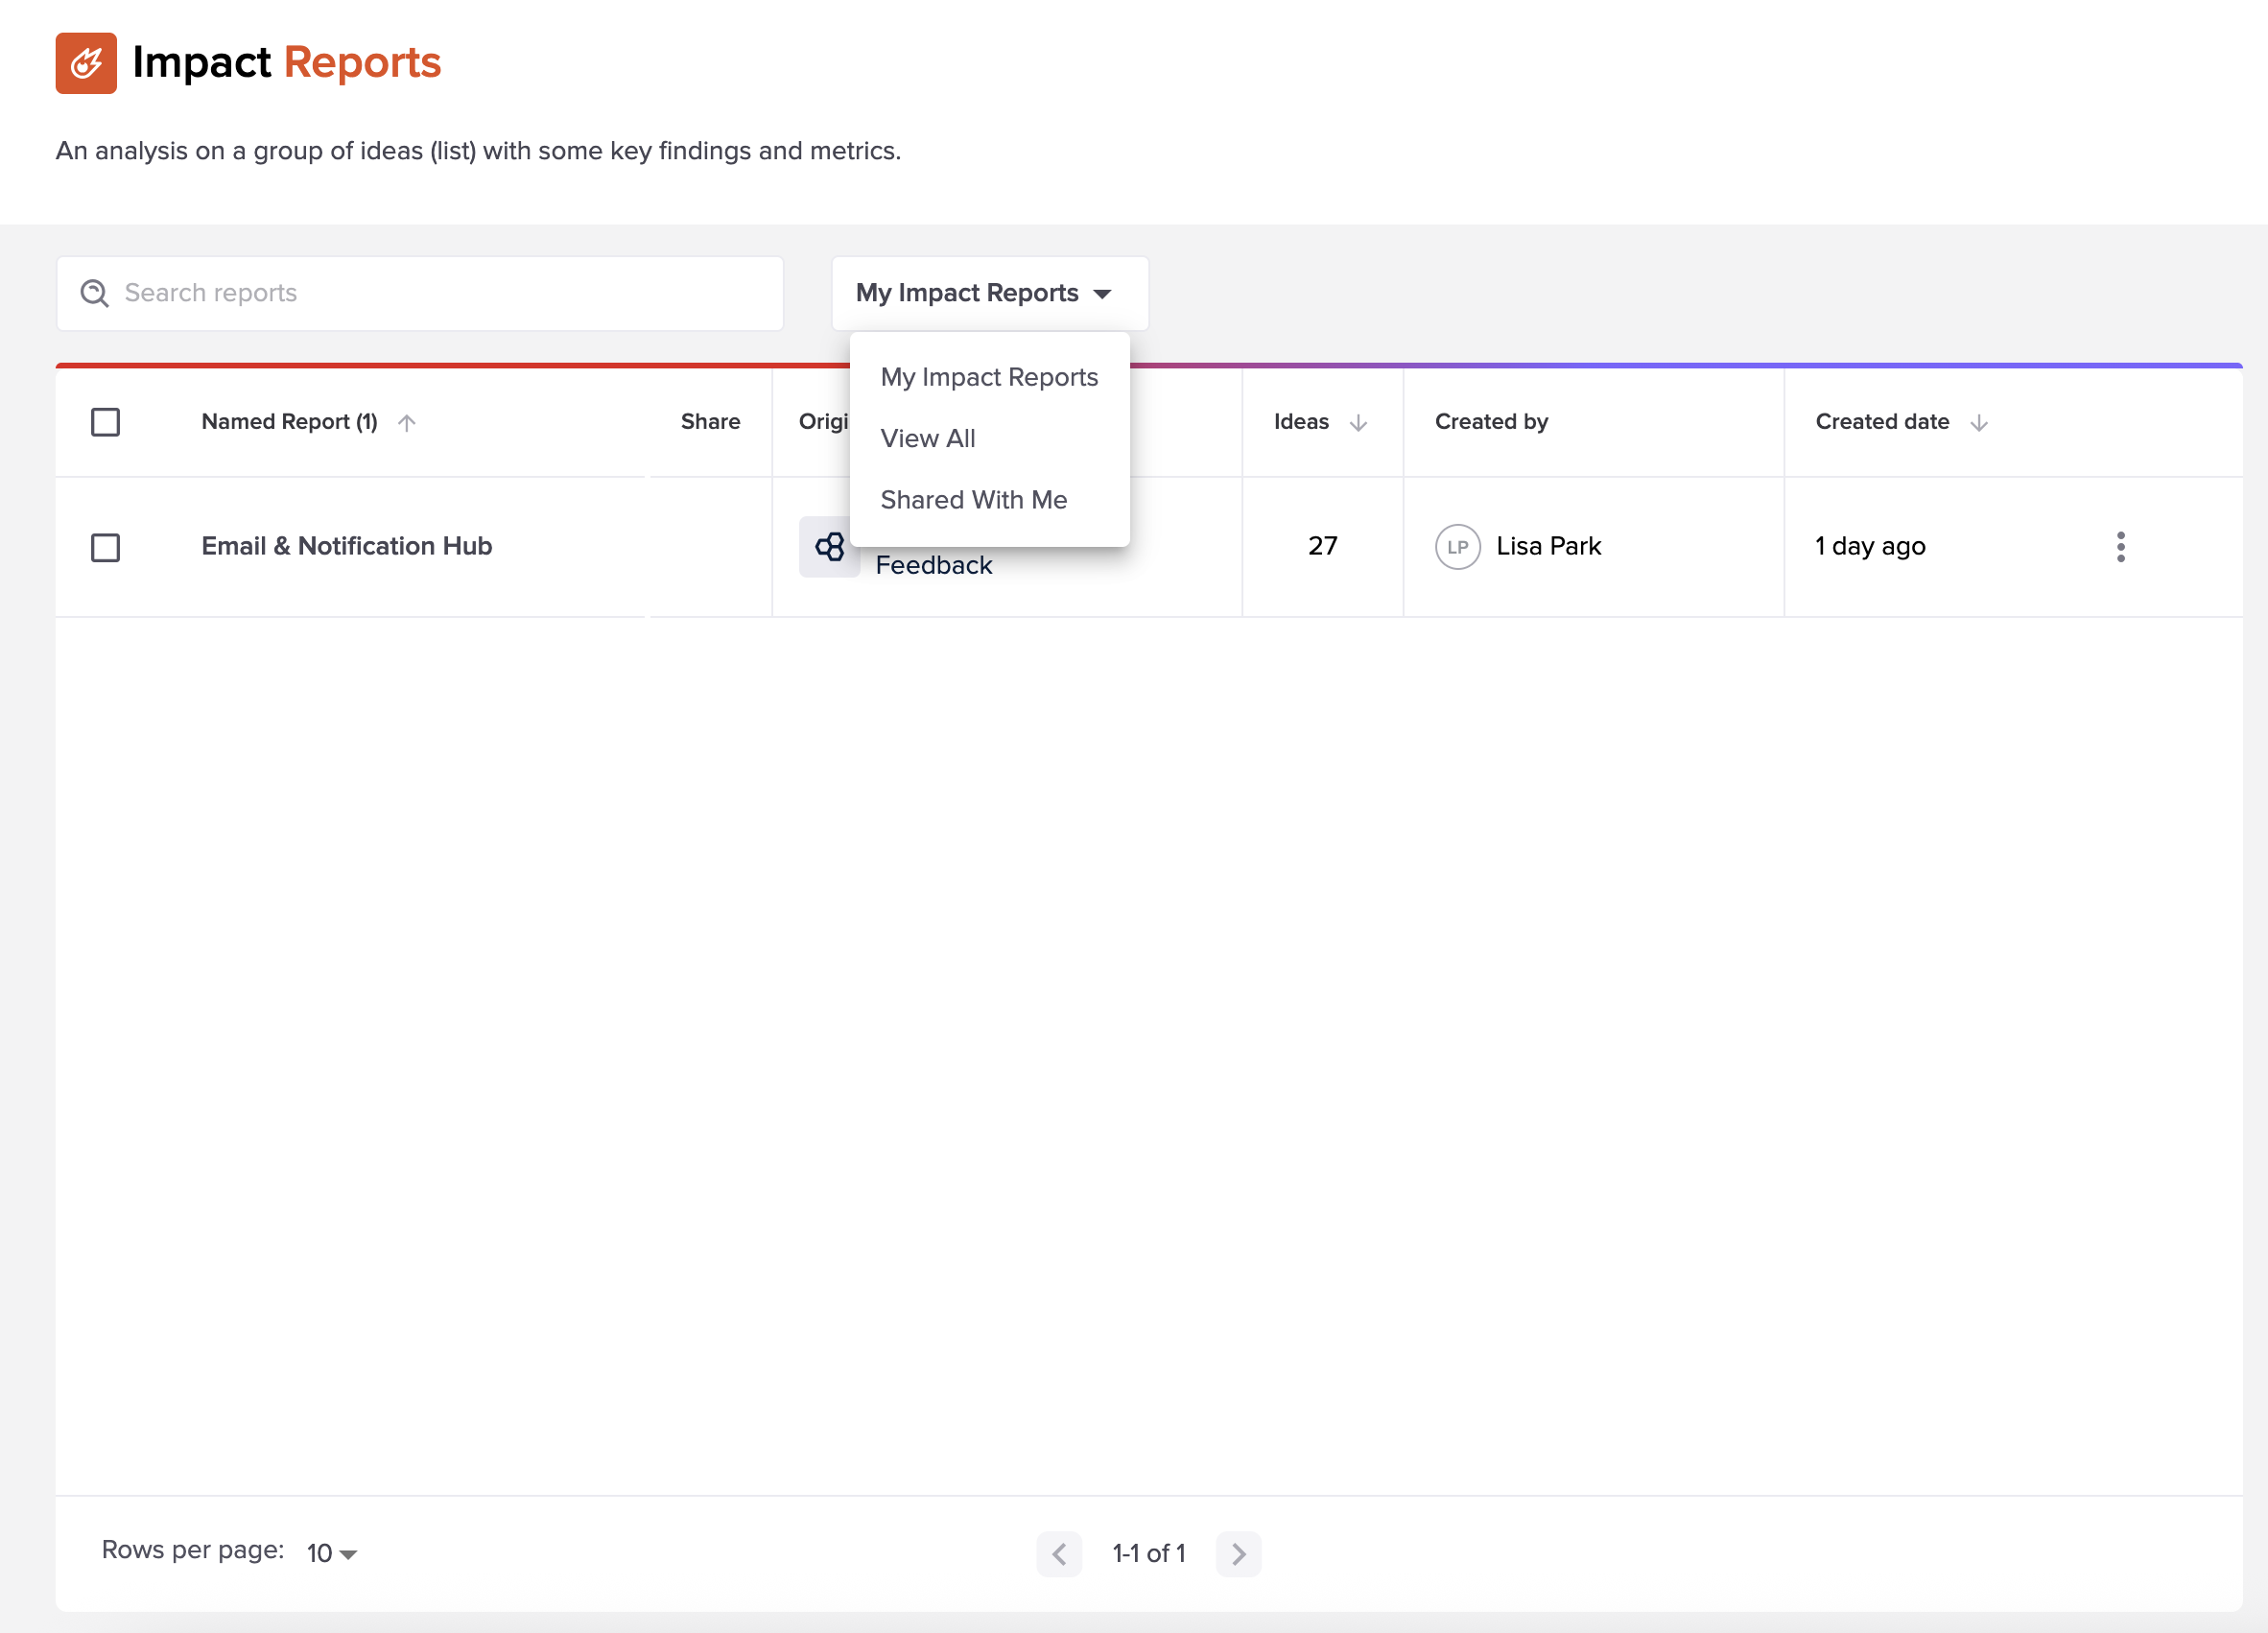This screenshot has width=2268, height=1633.
Task: Open the three-dot row actions menu
Action: tap(2120, 546)
